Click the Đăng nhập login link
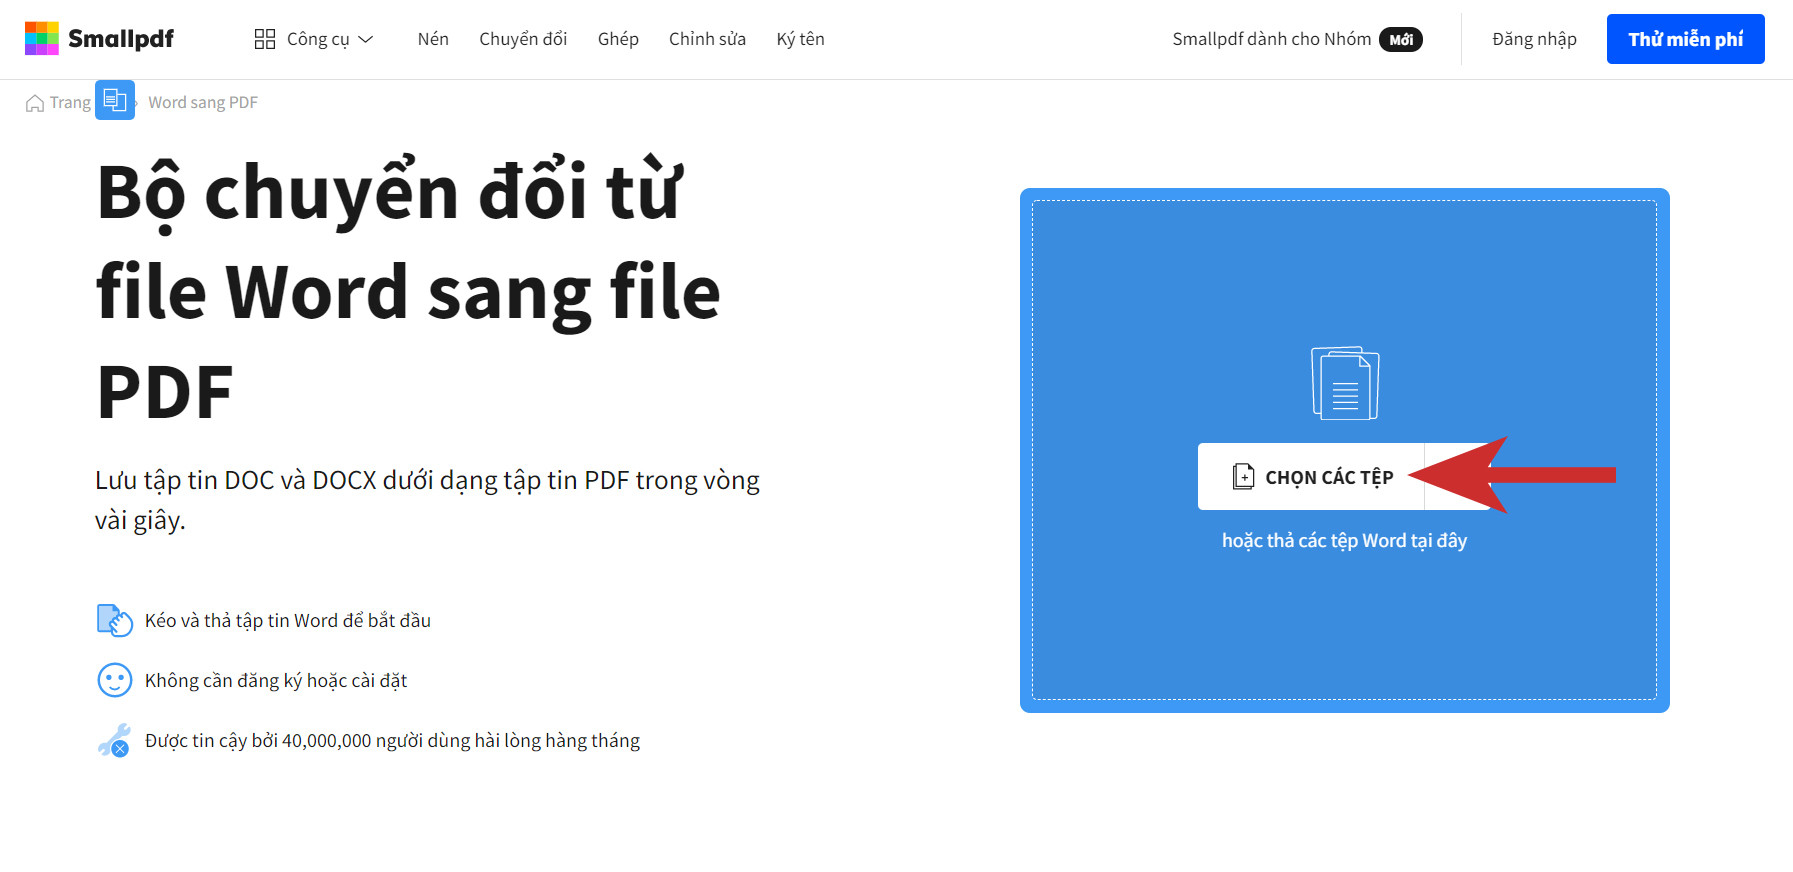The image size is (1793, 872). 1534,39
